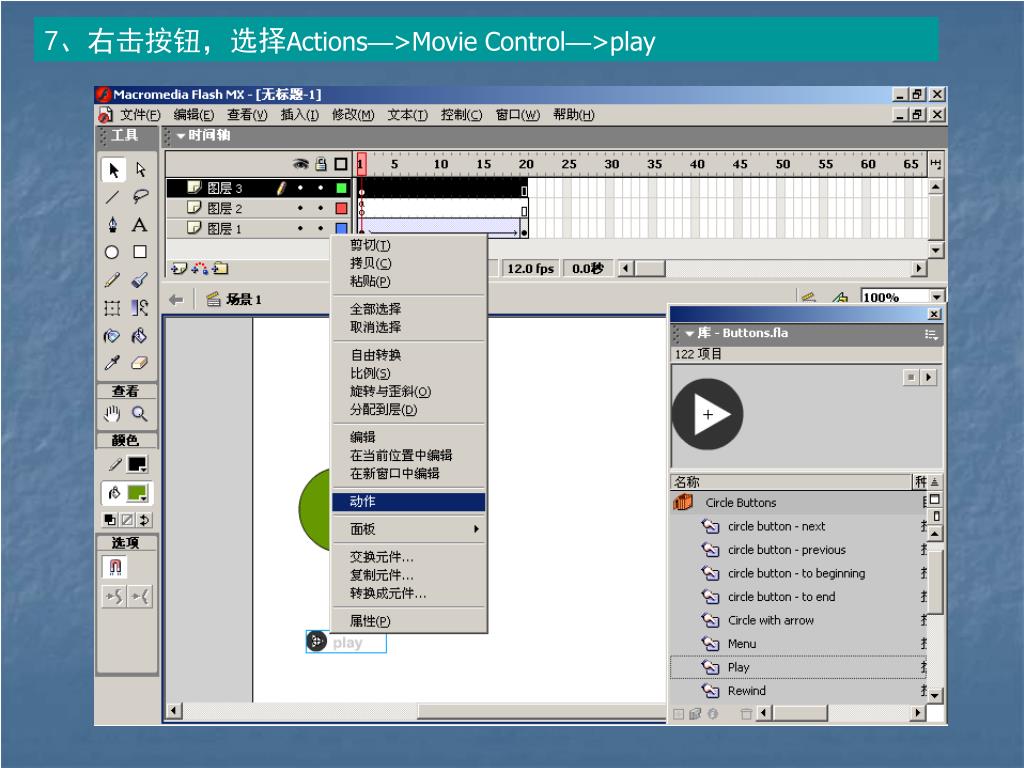Click the back arrow beside 场景 1
The image size is (1024, 768).
(176, 300)
